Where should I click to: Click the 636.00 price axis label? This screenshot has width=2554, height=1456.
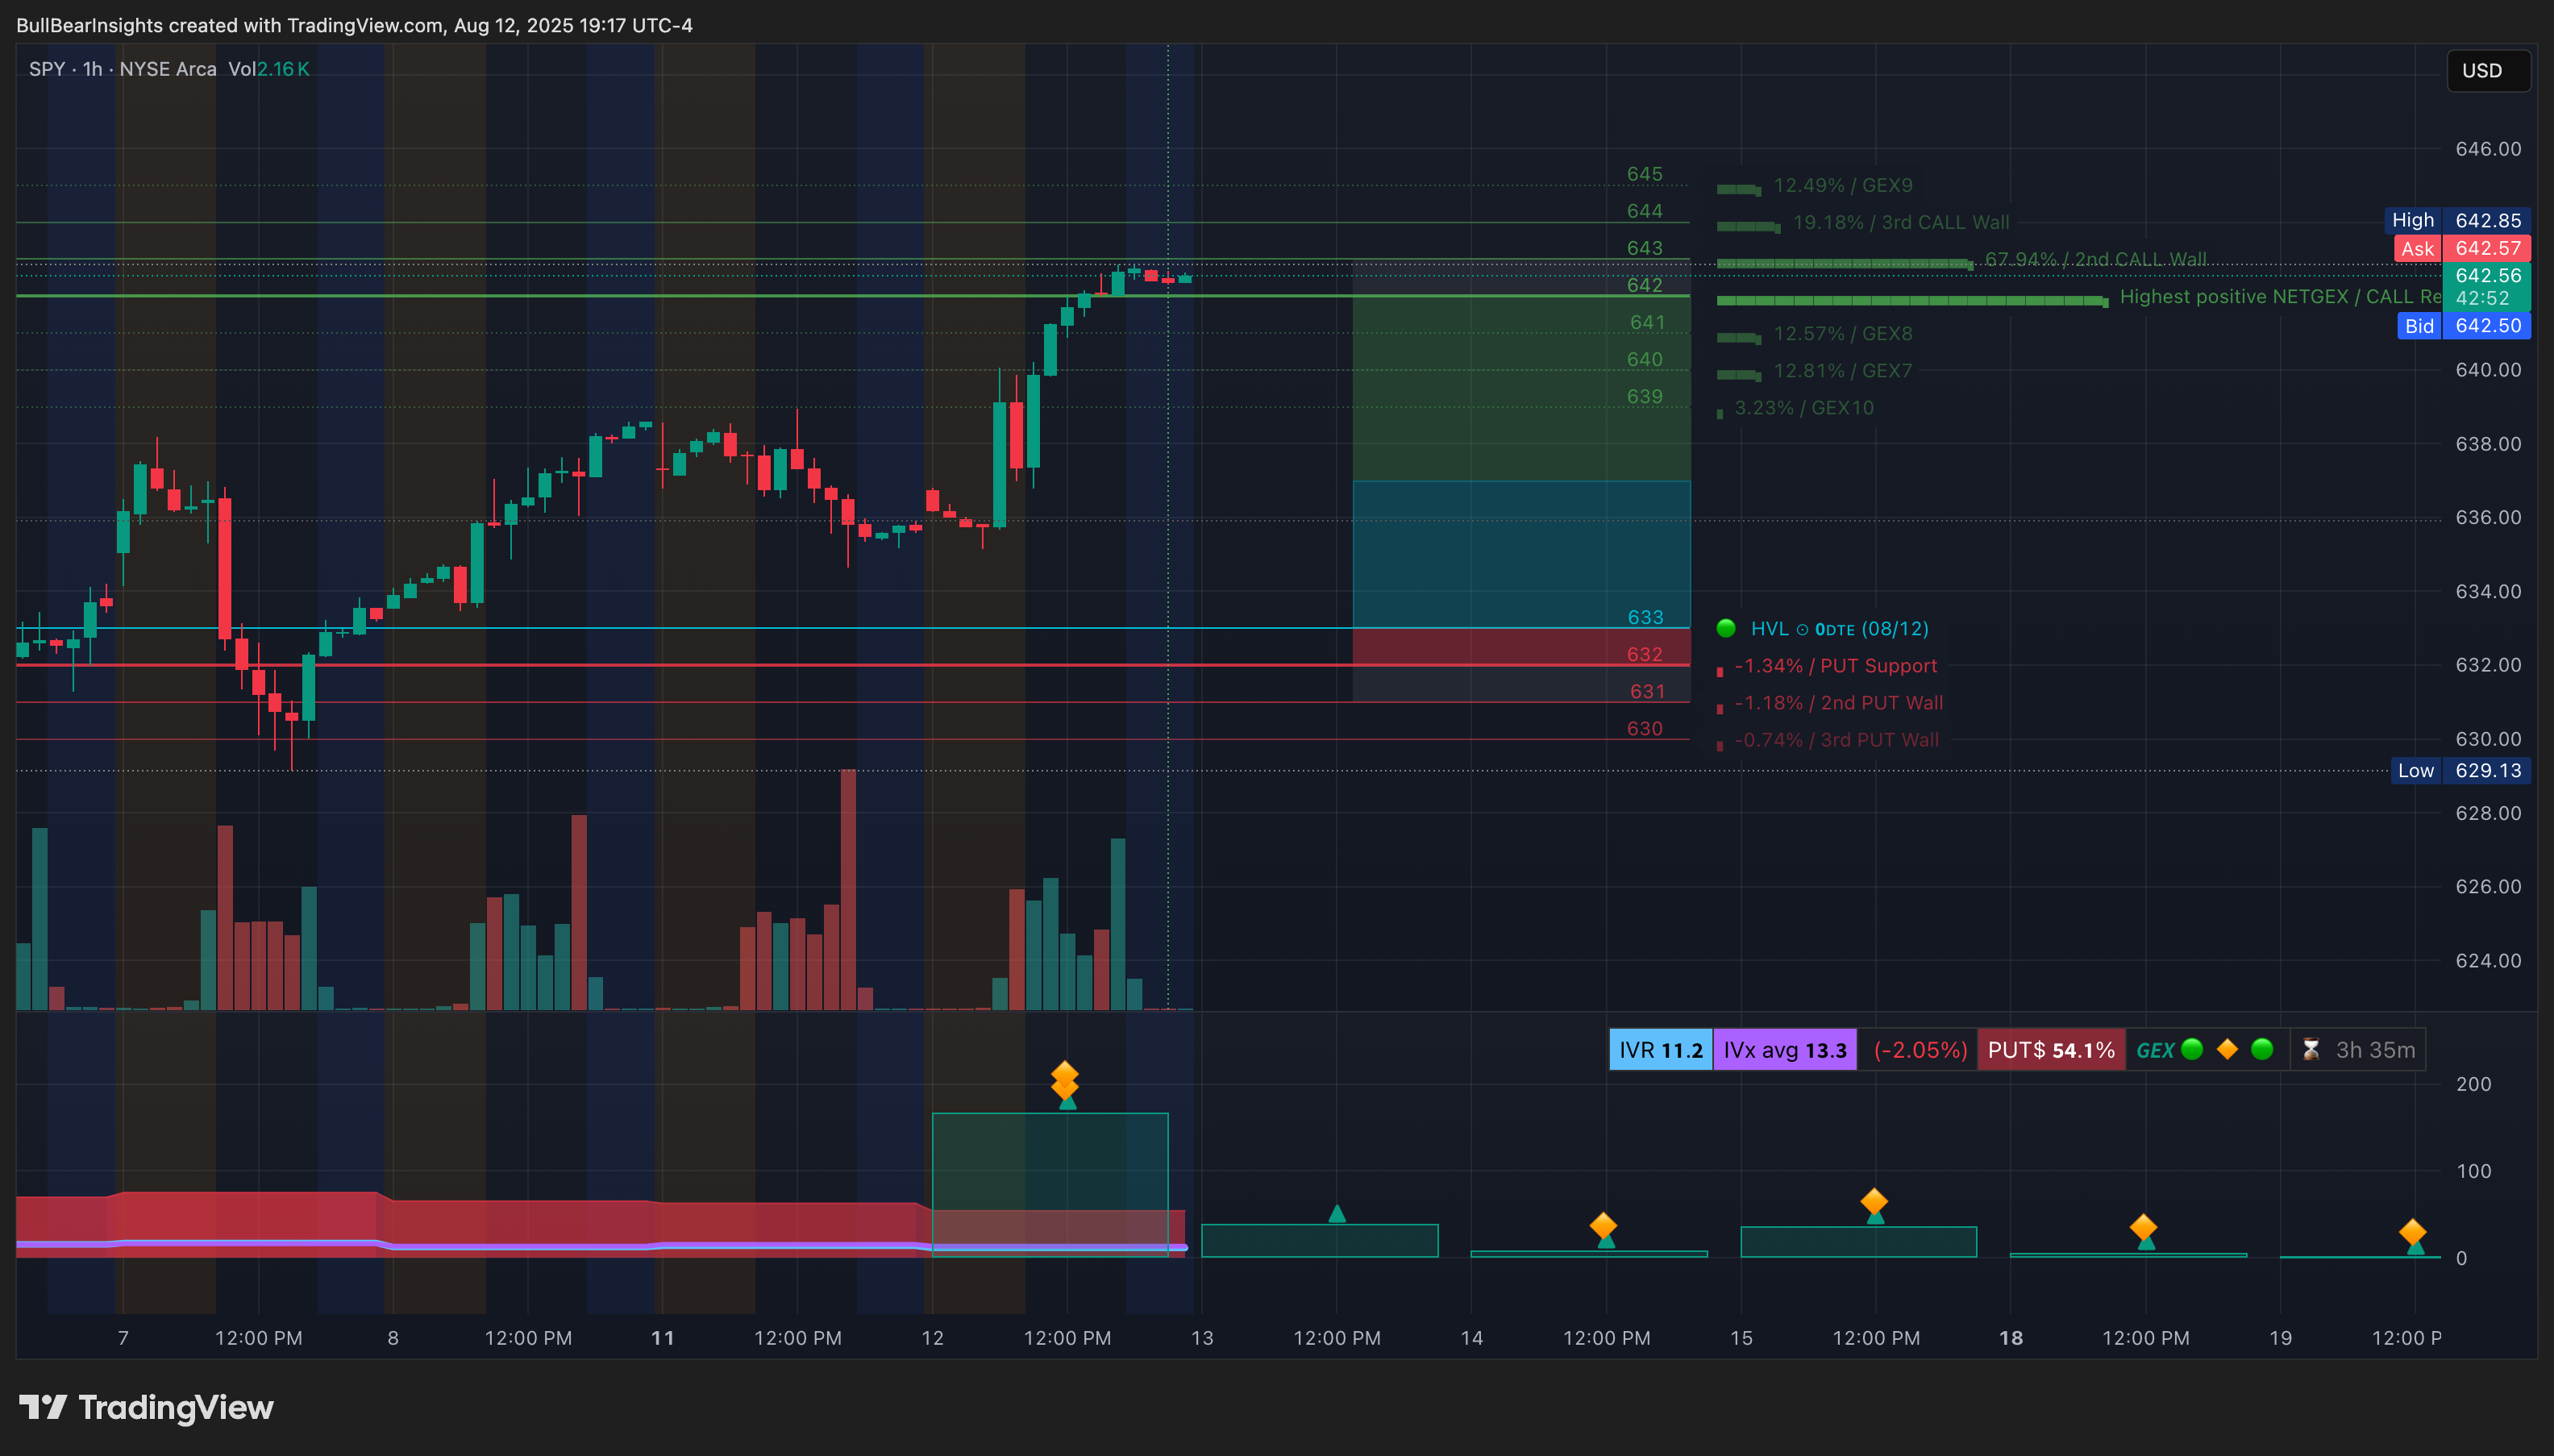pyautogui.click(x=2488, y=517)
